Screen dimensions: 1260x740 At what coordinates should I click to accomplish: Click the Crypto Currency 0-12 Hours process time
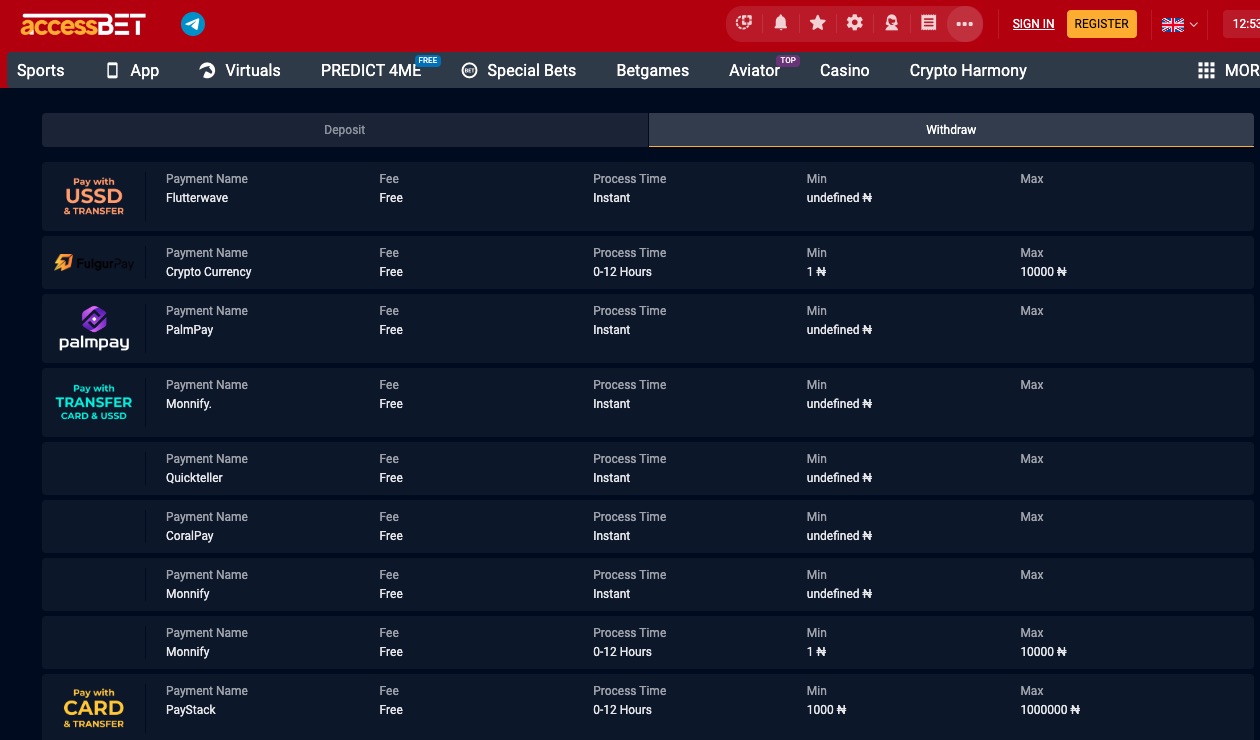(622, 272)
